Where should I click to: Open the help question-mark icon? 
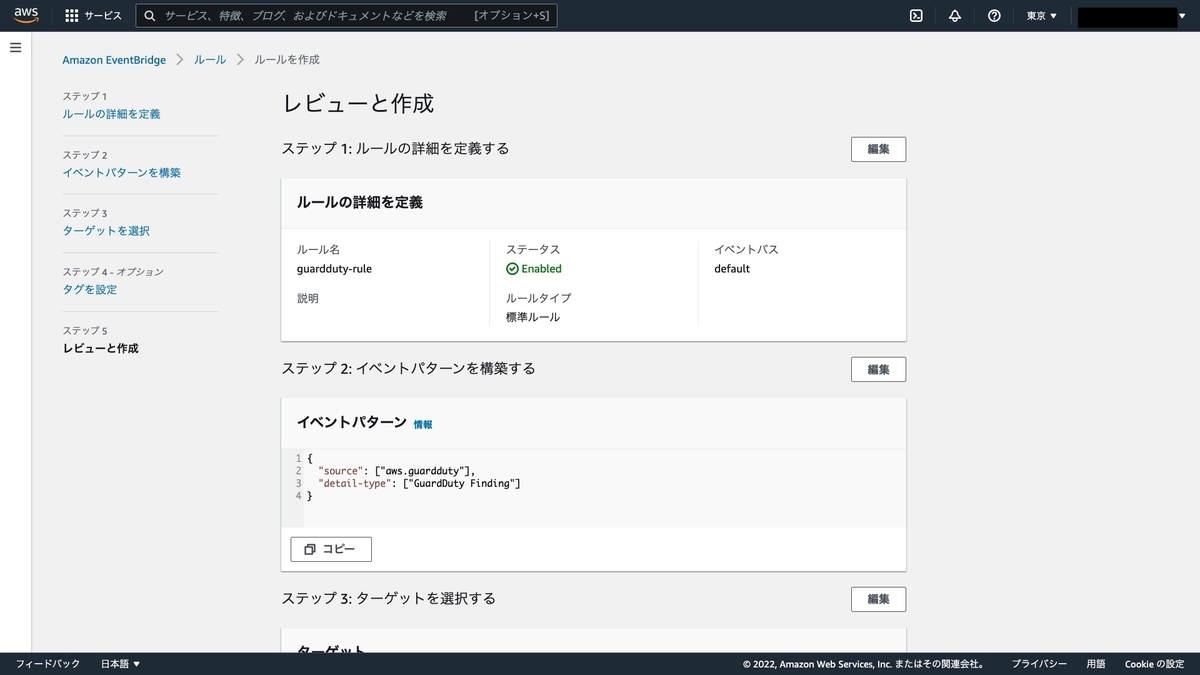[x=992, y=15]
